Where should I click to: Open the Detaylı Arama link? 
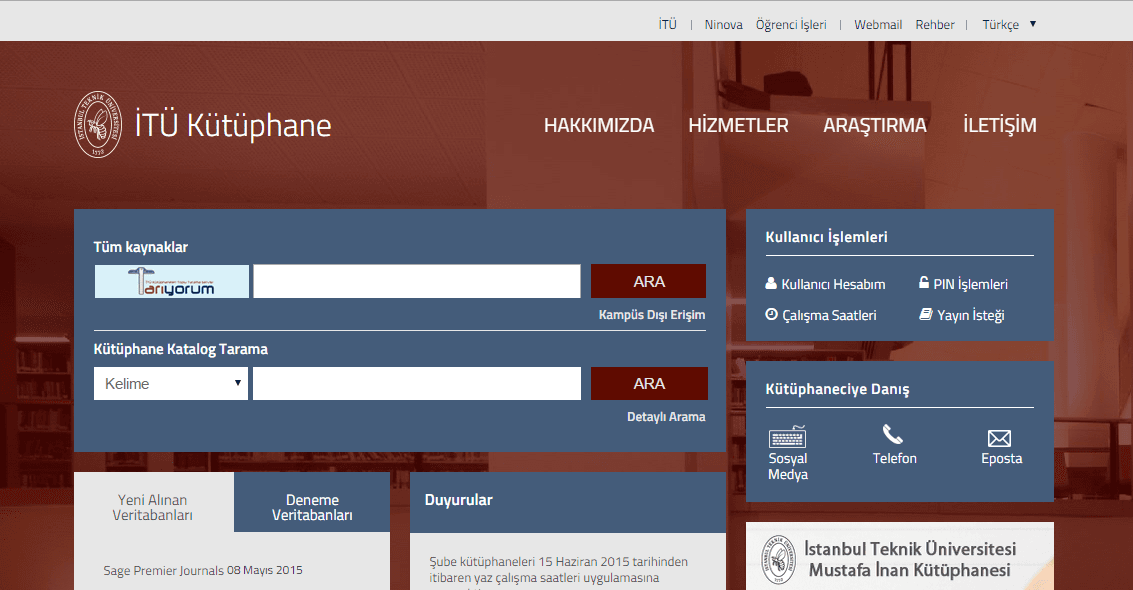click(x=666, y=417)
